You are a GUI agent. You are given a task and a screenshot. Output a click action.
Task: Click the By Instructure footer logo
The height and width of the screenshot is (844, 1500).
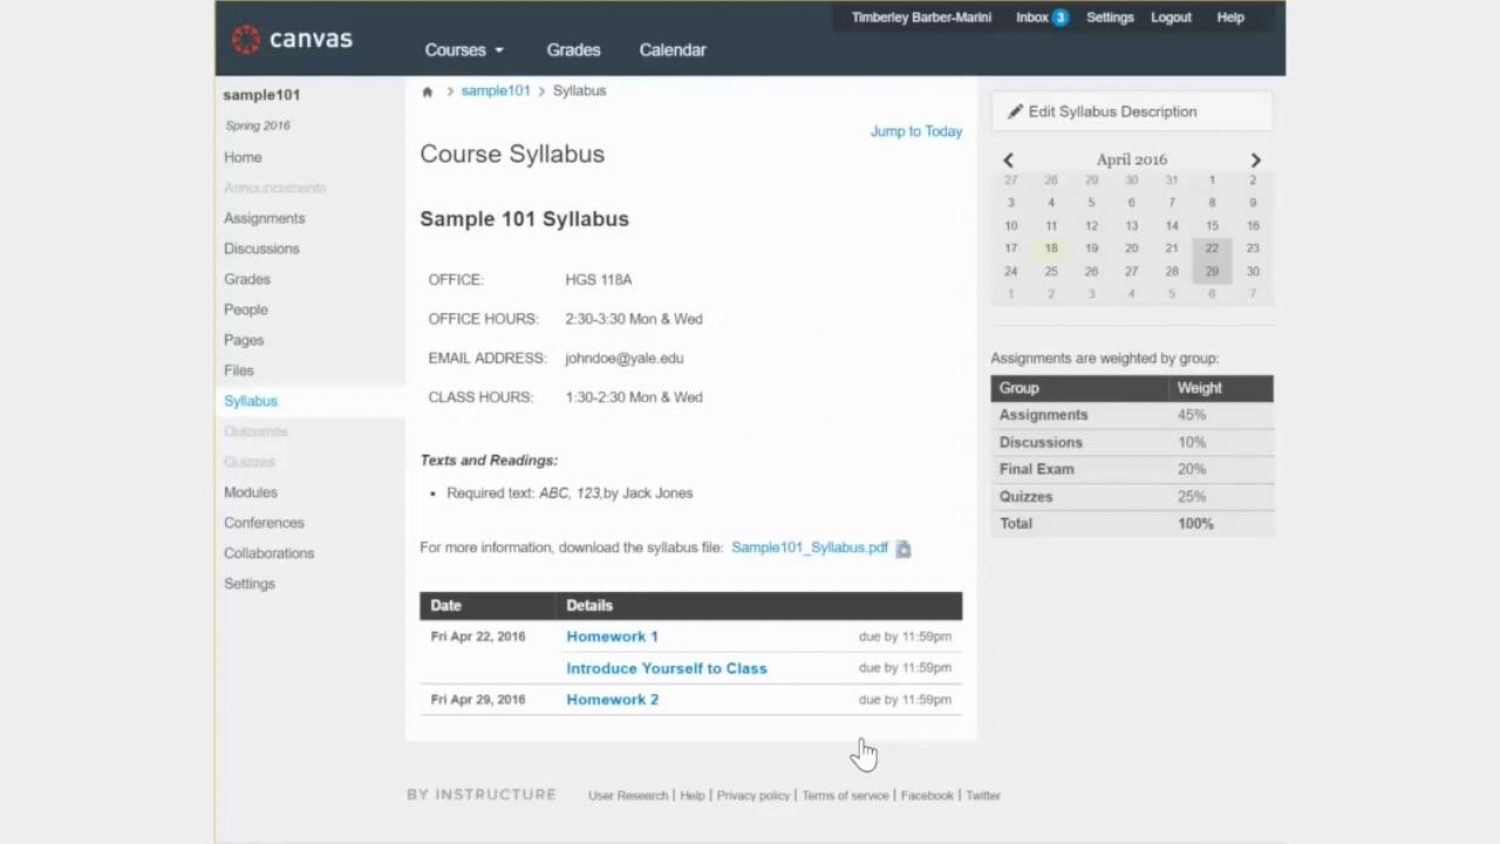(481, 794)
